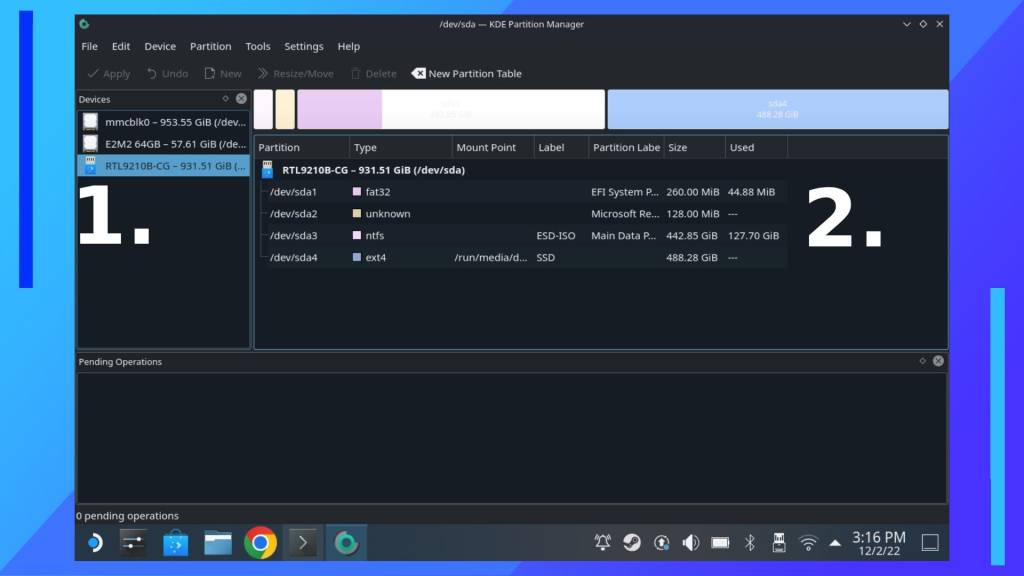Open Dolphin file manager from taskbar

218,543
